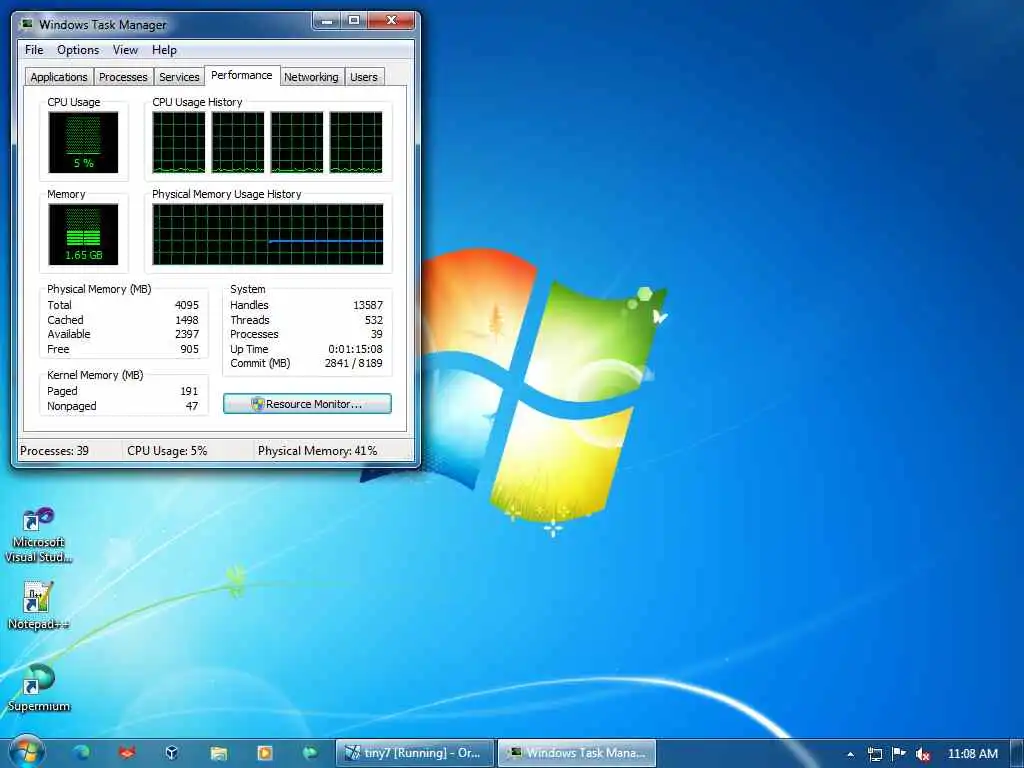Switch to the Applications tab
The width and height of the screenshot is (1024, 768).
point(59,77)
